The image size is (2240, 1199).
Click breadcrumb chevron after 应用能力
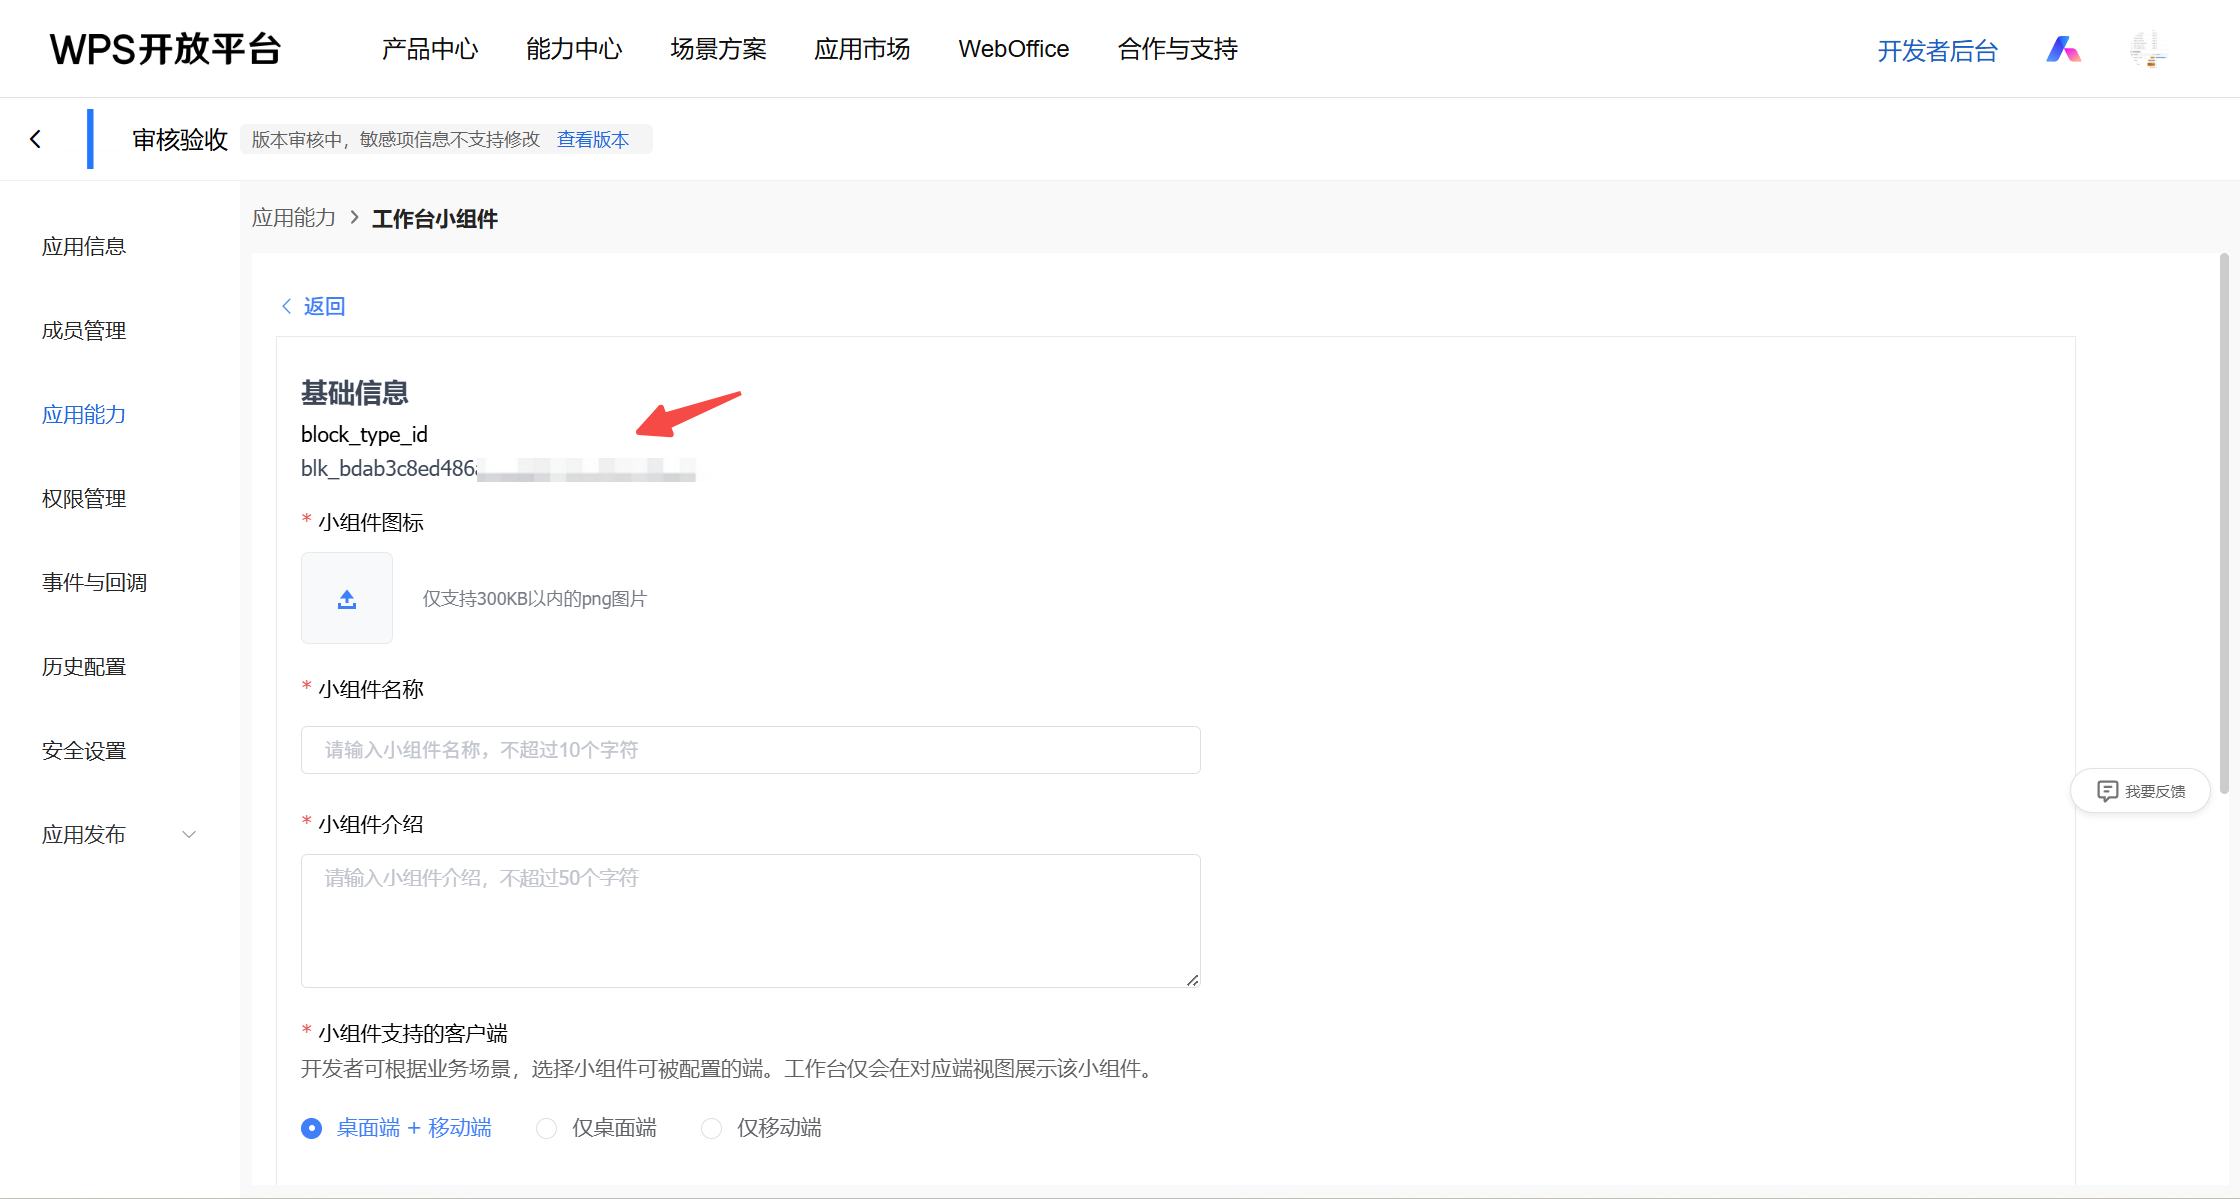click(354, 217)
